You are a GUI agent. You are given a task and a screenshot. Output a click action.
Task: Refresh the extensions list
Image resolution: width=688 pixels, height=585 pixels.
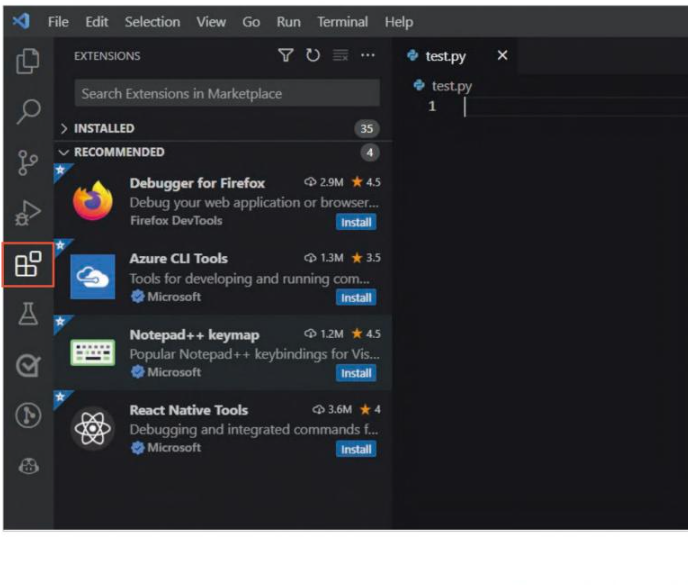[313, 55]
